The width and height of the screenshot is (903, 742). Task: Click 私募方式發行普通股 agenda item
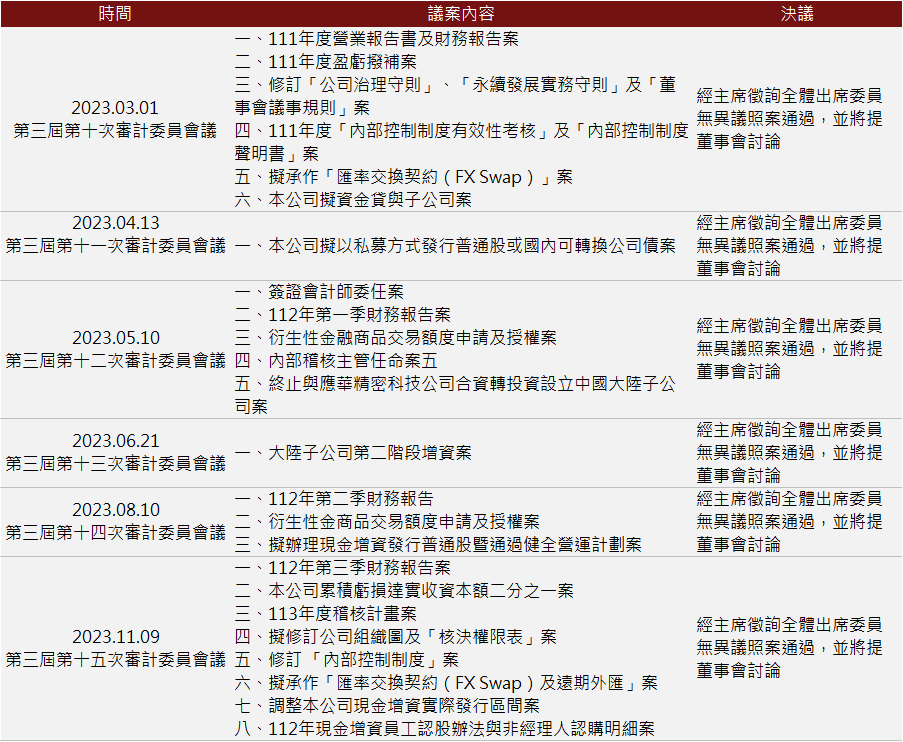click(455, 246)
